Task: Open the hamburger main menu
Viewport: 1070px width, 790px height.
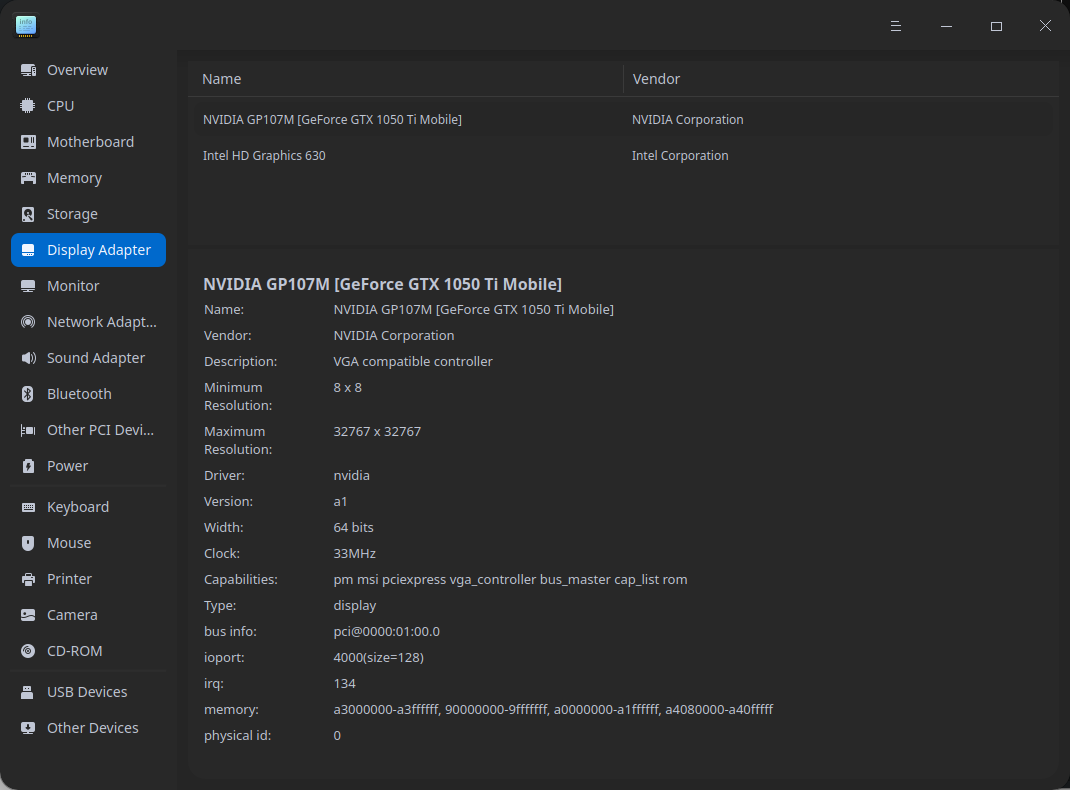Action: tap(896, 26)
